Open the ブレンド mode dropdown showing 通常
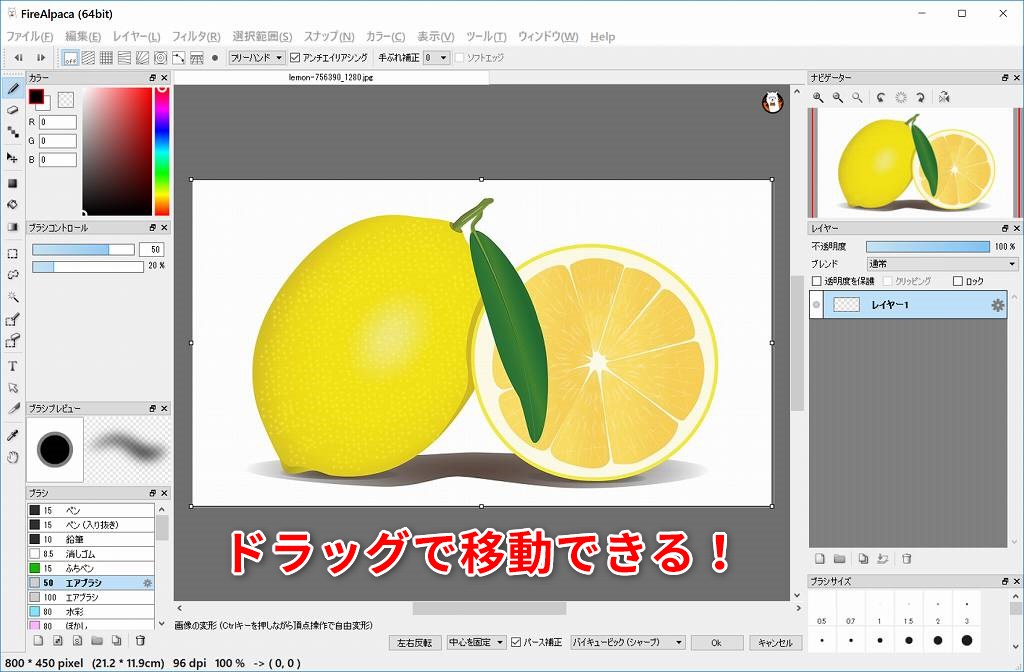1024x672 pixels. point(942,264)
